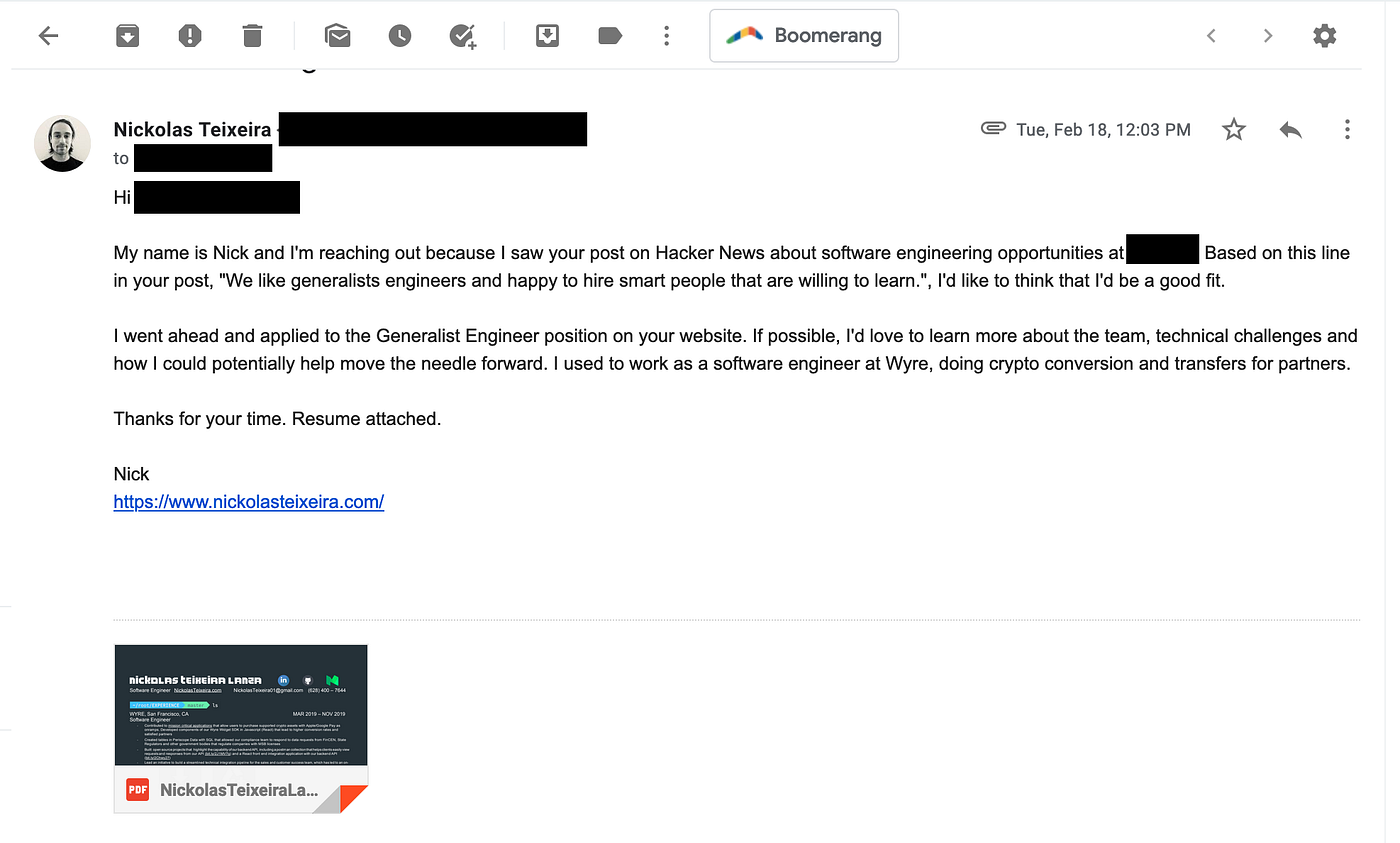Snooze this conversation
This screenshot has height=843, width=1400.
click(x=400, y=35)
